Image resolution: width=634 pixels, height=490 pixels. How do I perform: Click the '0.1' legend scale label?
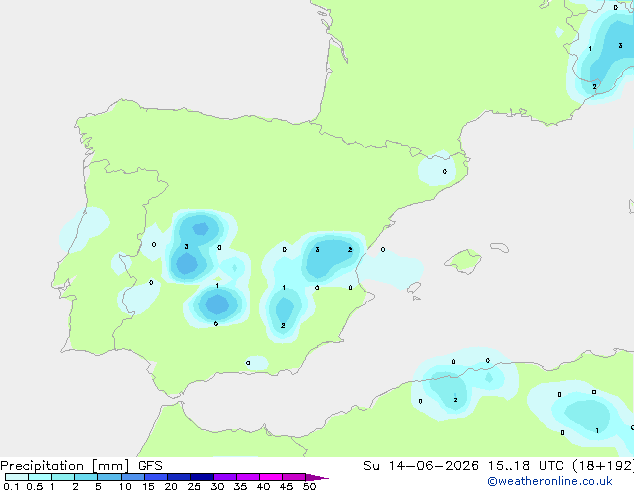(x=11, y=486)
